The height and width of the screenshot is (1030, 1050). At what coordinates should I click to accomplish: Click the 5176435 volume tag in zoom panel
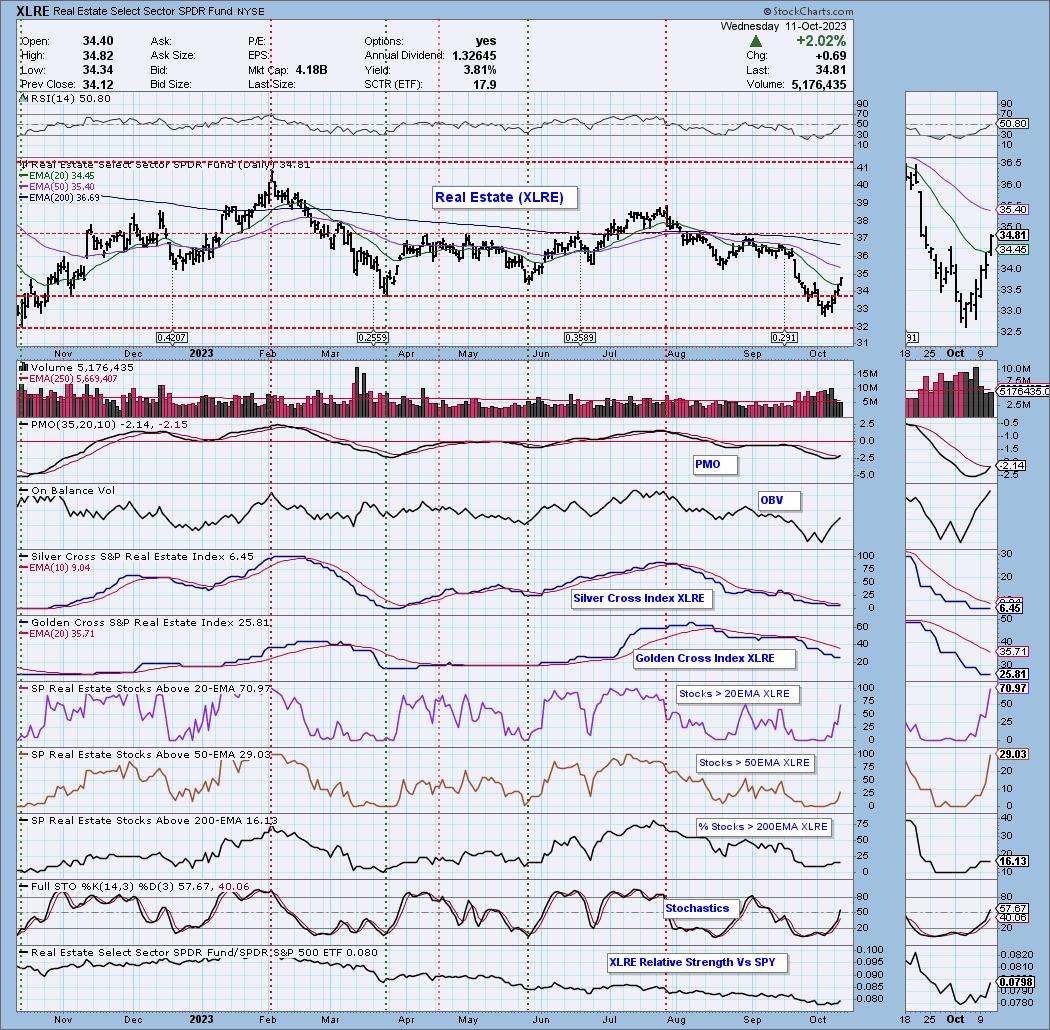pos(1023,391)
